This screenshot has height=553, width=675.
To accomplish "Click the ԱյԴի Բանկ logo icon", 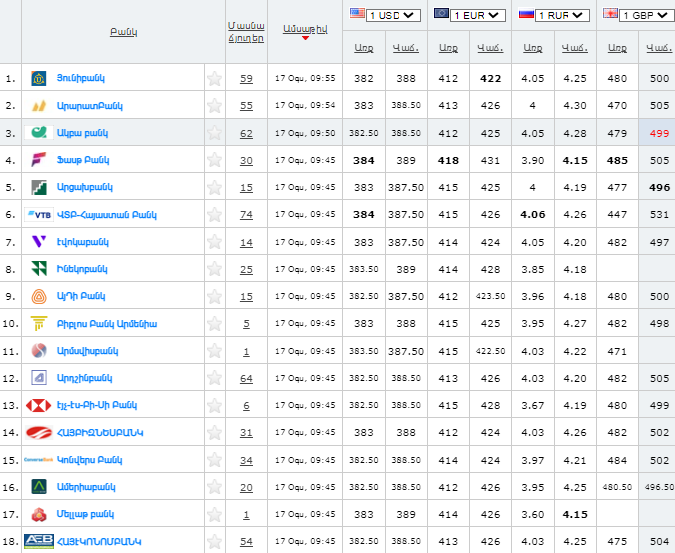I will tap(39, 296).
